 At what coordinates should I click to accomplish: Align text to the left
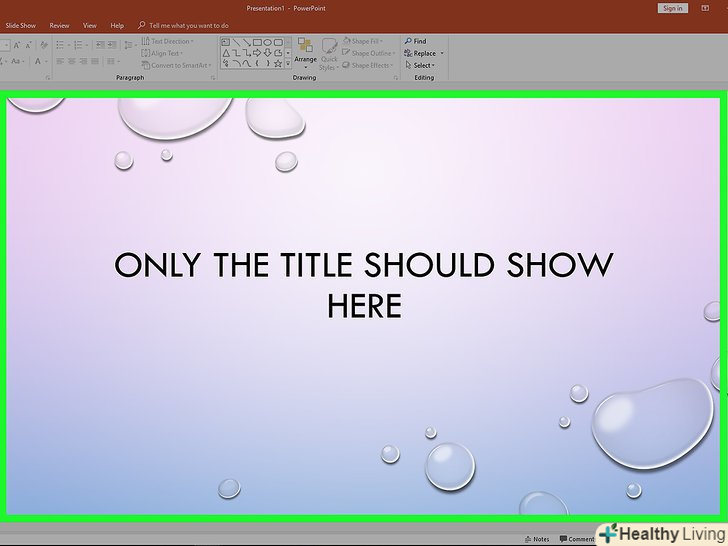pos(60,61)
